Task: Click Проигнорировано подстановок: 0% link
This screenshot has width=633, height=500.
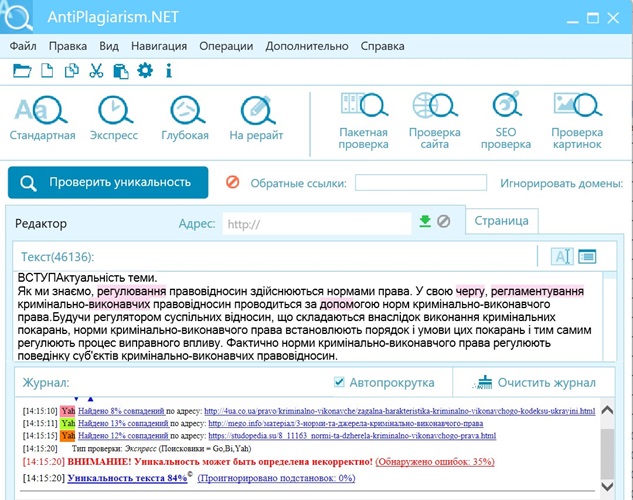Action: click(x=277, y=478)
